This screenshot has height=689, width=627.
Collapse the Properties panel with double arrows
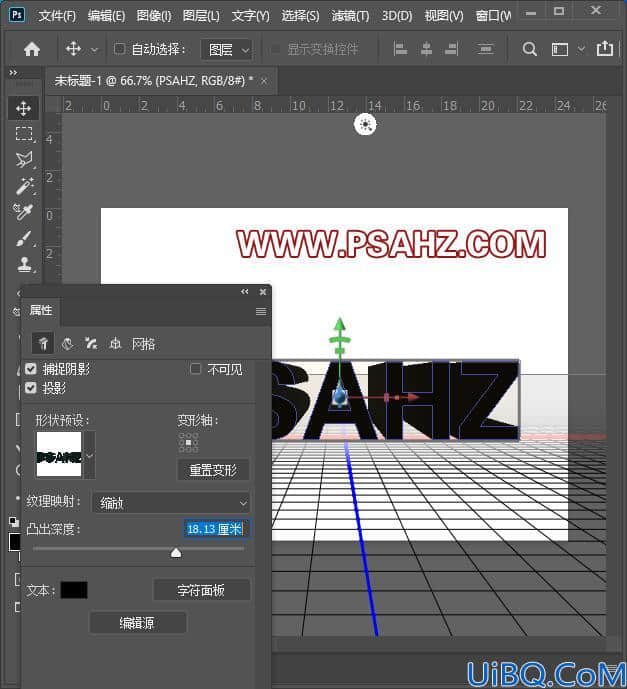(245, 292)
